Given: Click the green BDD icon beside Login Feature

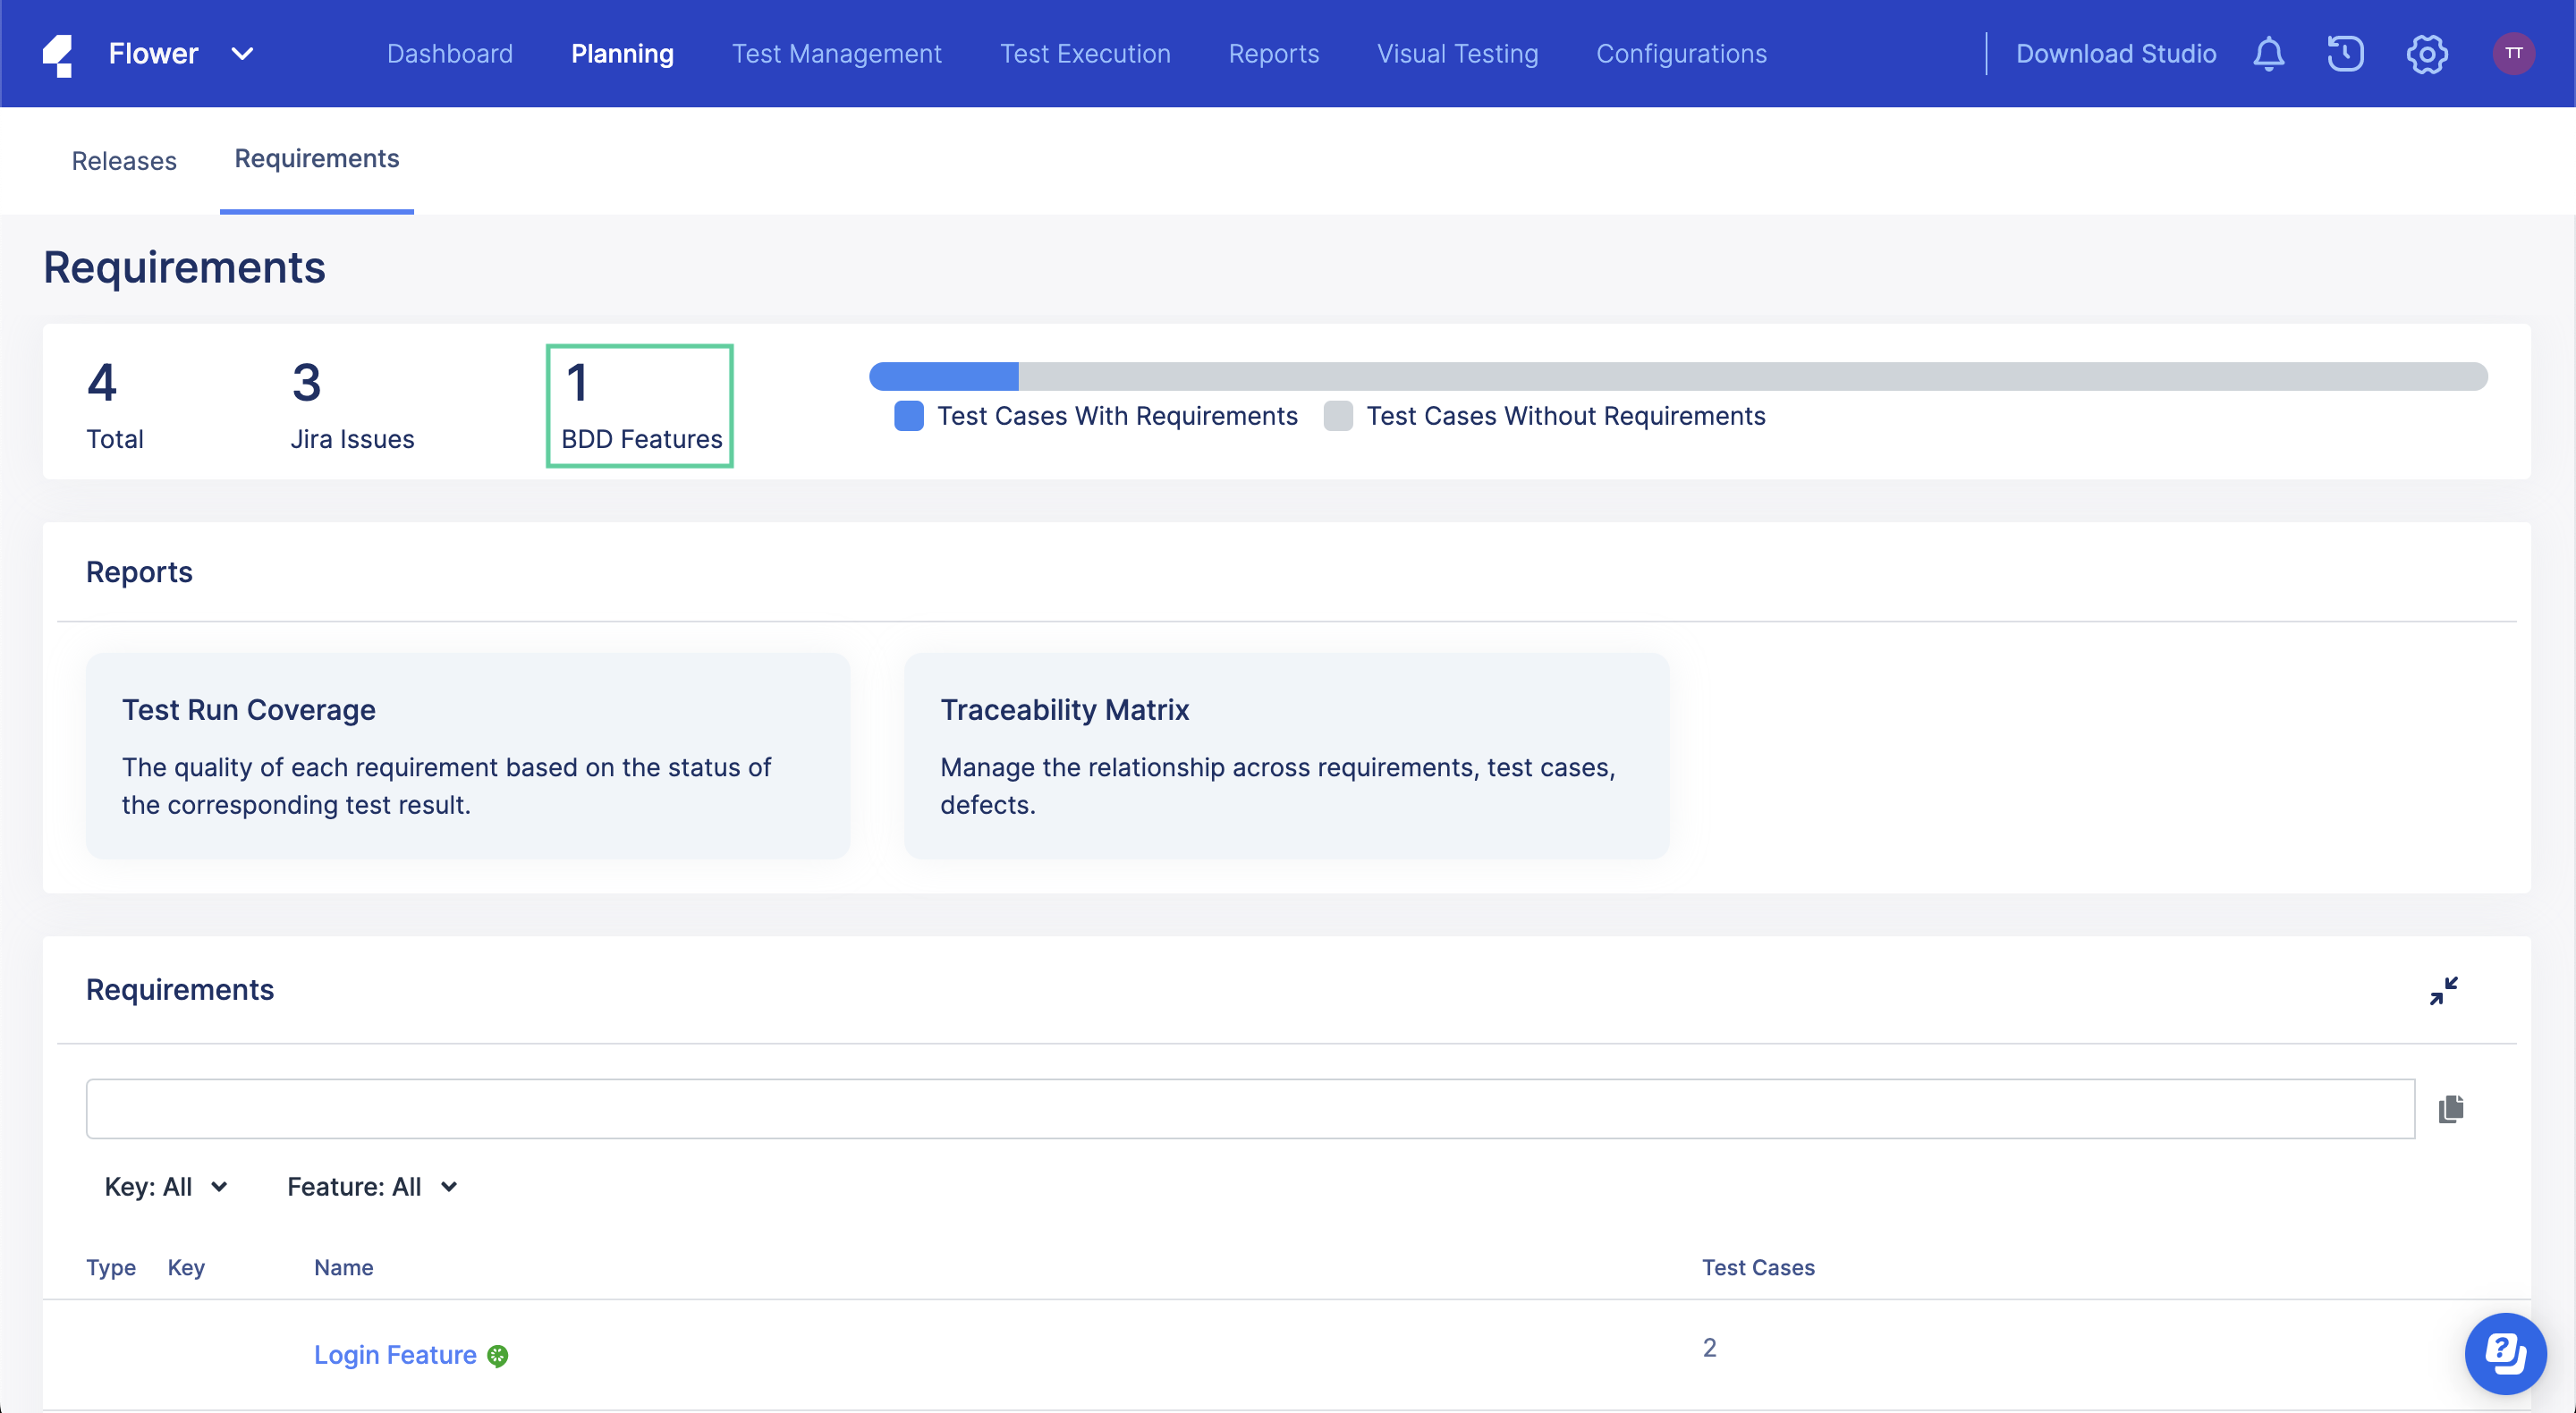Looking at the screenshot, I should 497,1355.
